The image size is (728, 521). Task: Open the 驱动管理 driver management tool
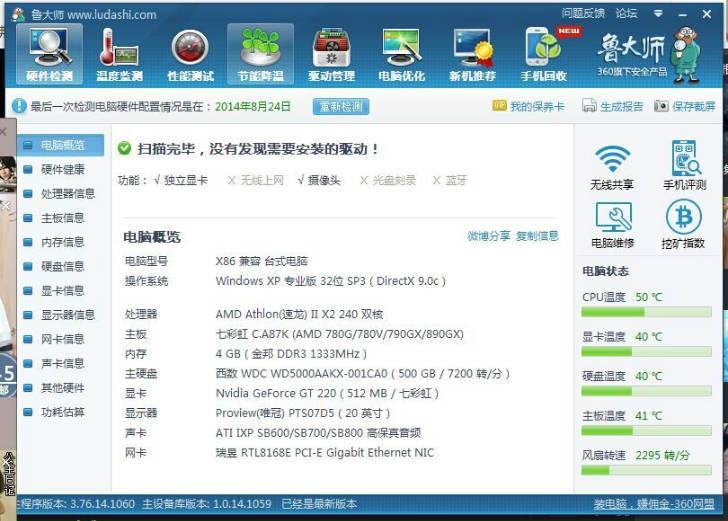click(x=331, y=55)
